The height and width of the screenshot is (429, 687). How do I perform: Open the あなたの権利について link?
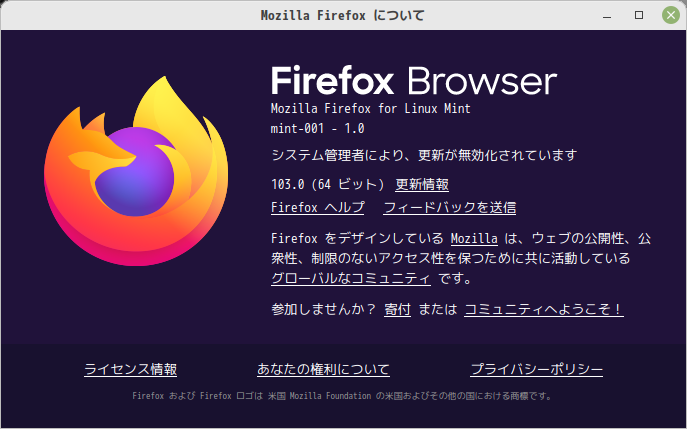click(x=323, y=369)
